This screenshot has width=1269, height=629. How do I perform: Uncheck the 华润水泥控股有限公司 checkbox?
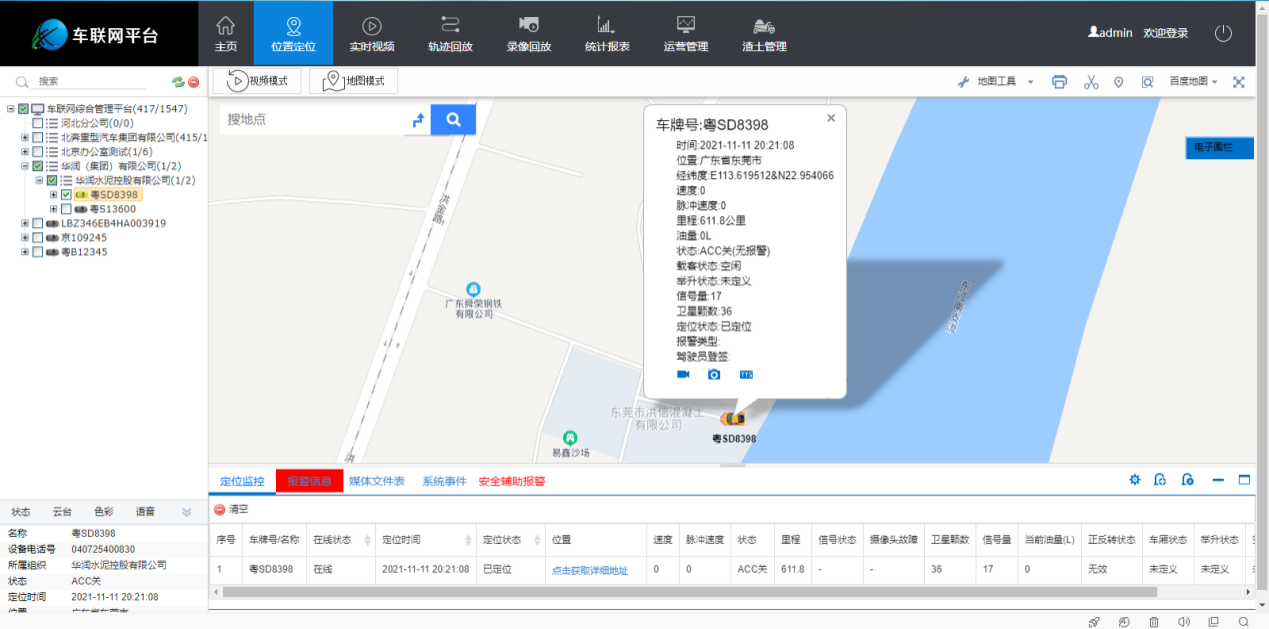pyautogui.click(x=52, y=180)
